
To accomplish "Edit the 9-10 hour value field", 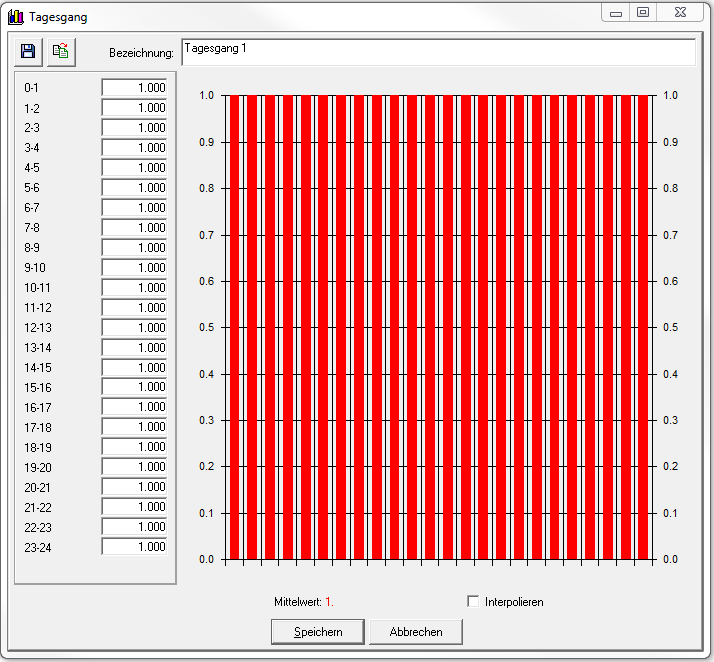I will click(x=134, y=268).
